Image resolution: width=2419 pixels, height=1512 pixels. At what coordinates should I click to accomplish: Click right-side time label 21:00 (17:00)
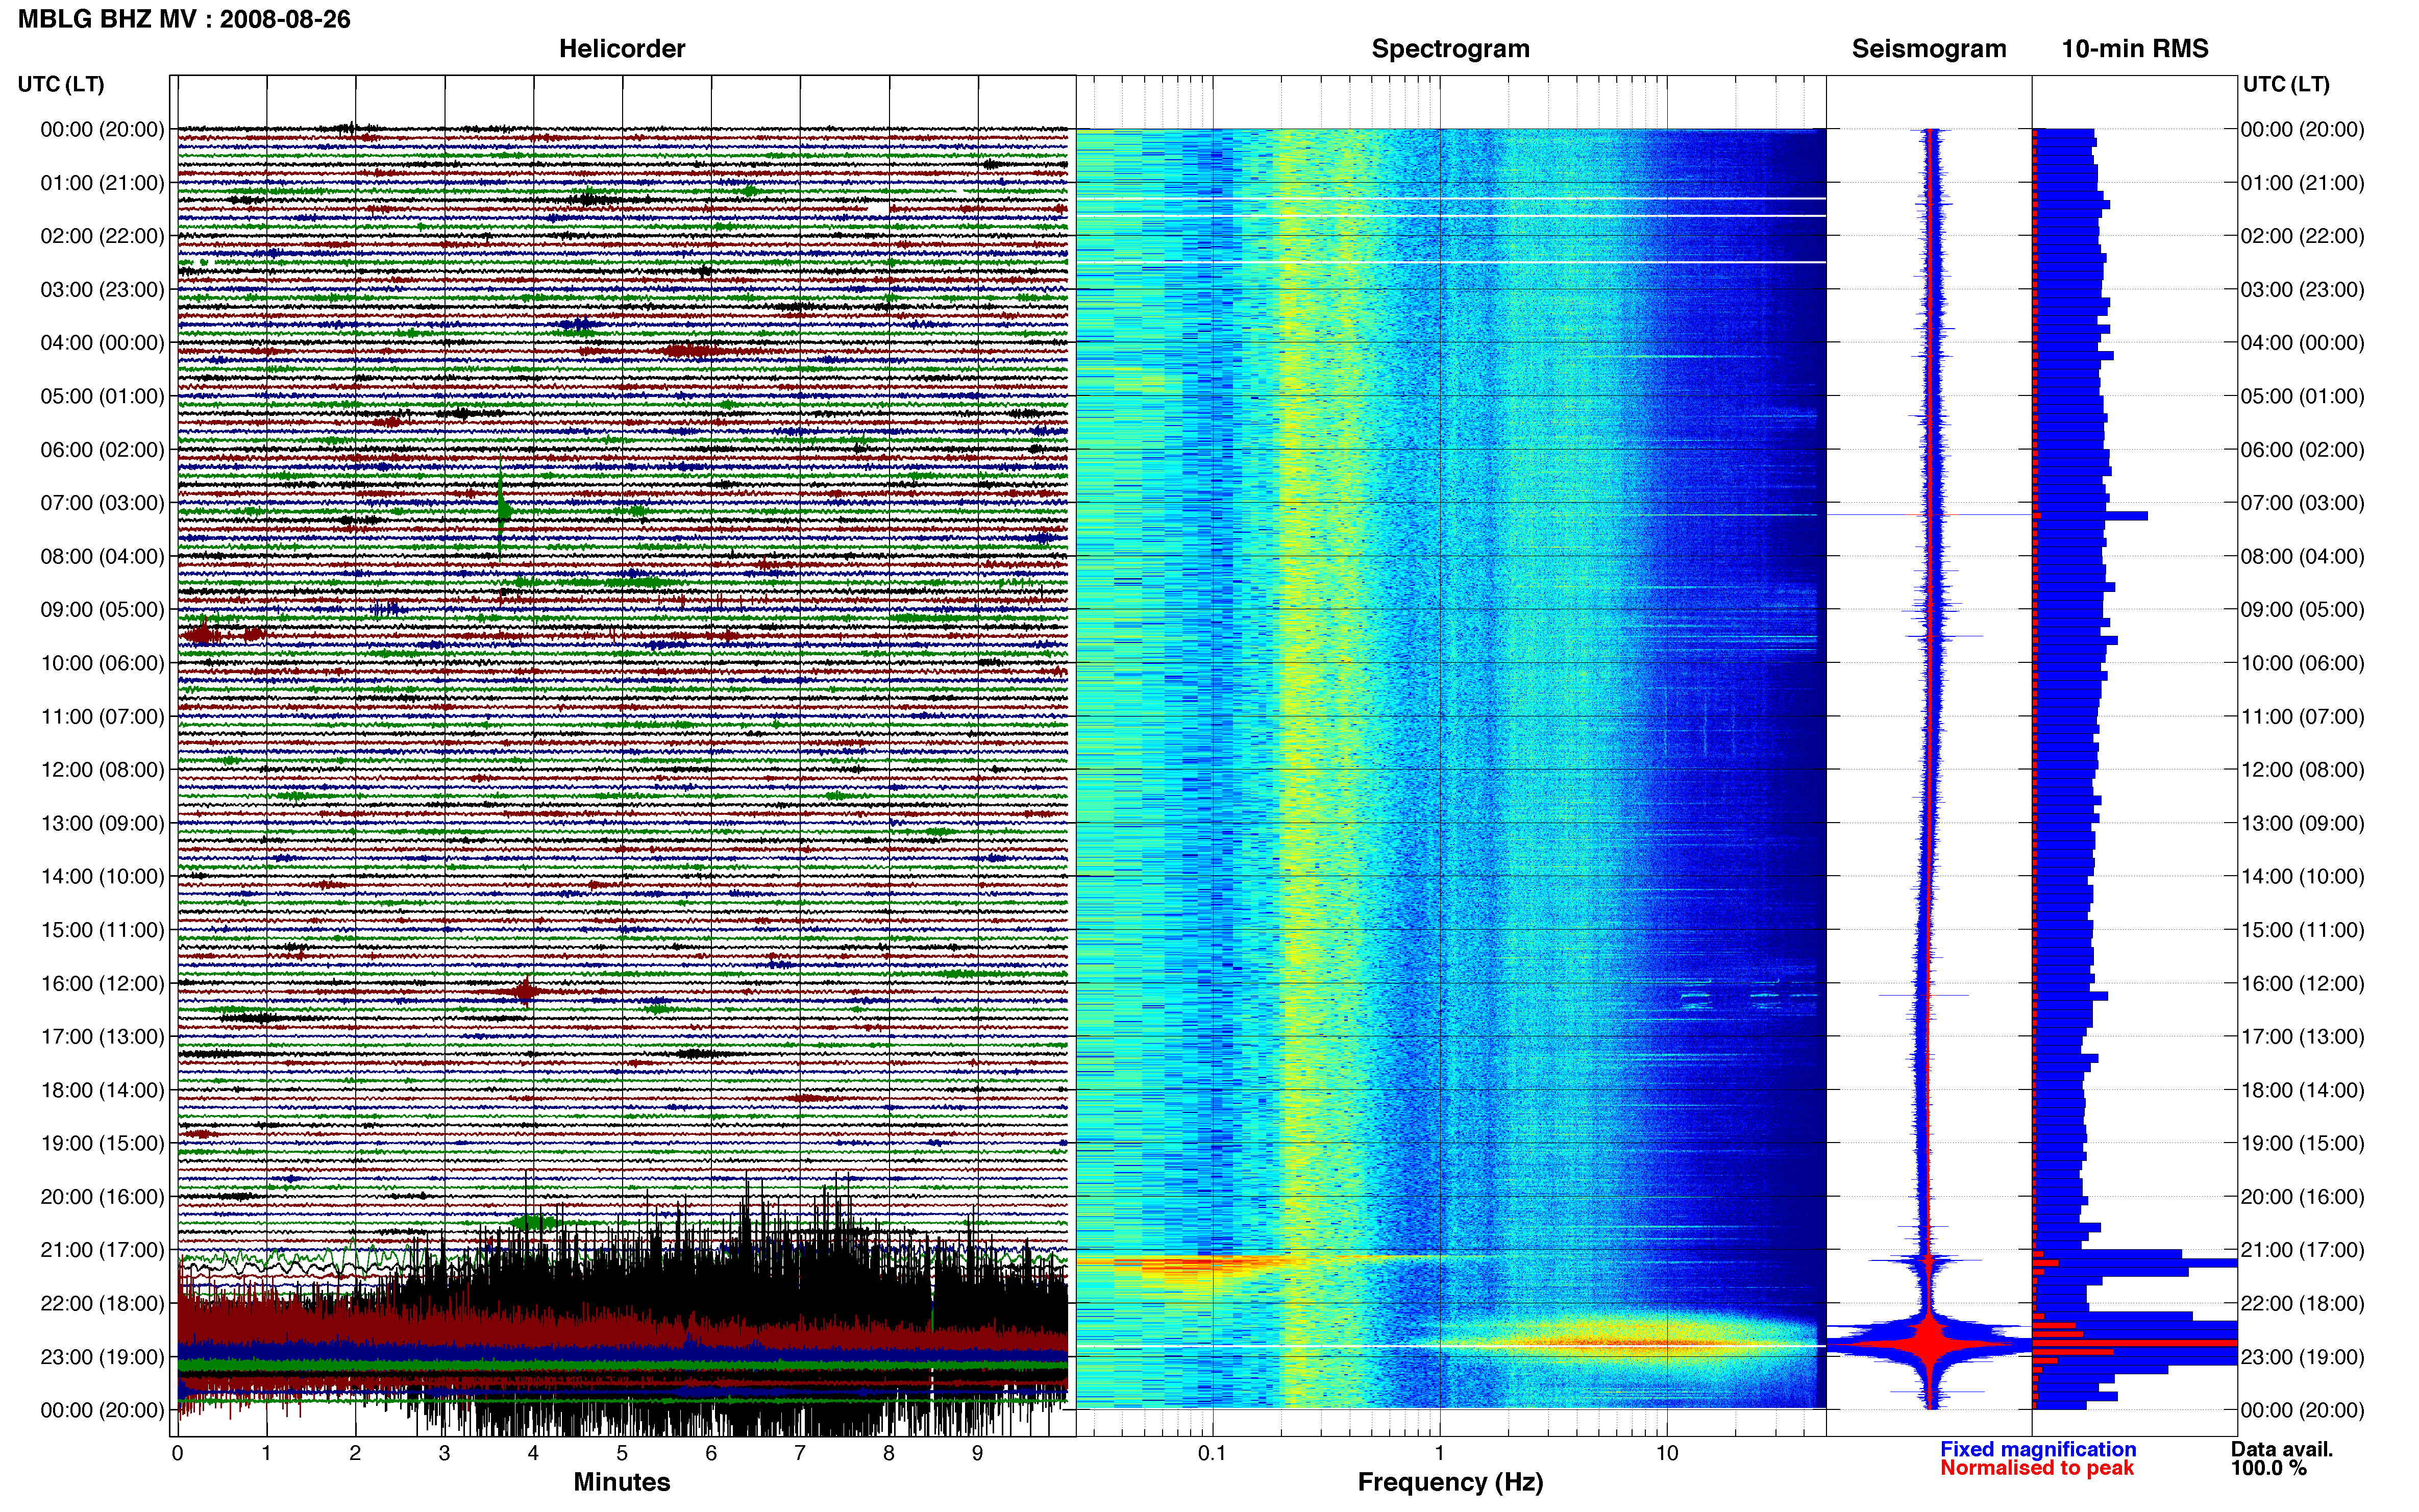(x=2302, y=1250)
